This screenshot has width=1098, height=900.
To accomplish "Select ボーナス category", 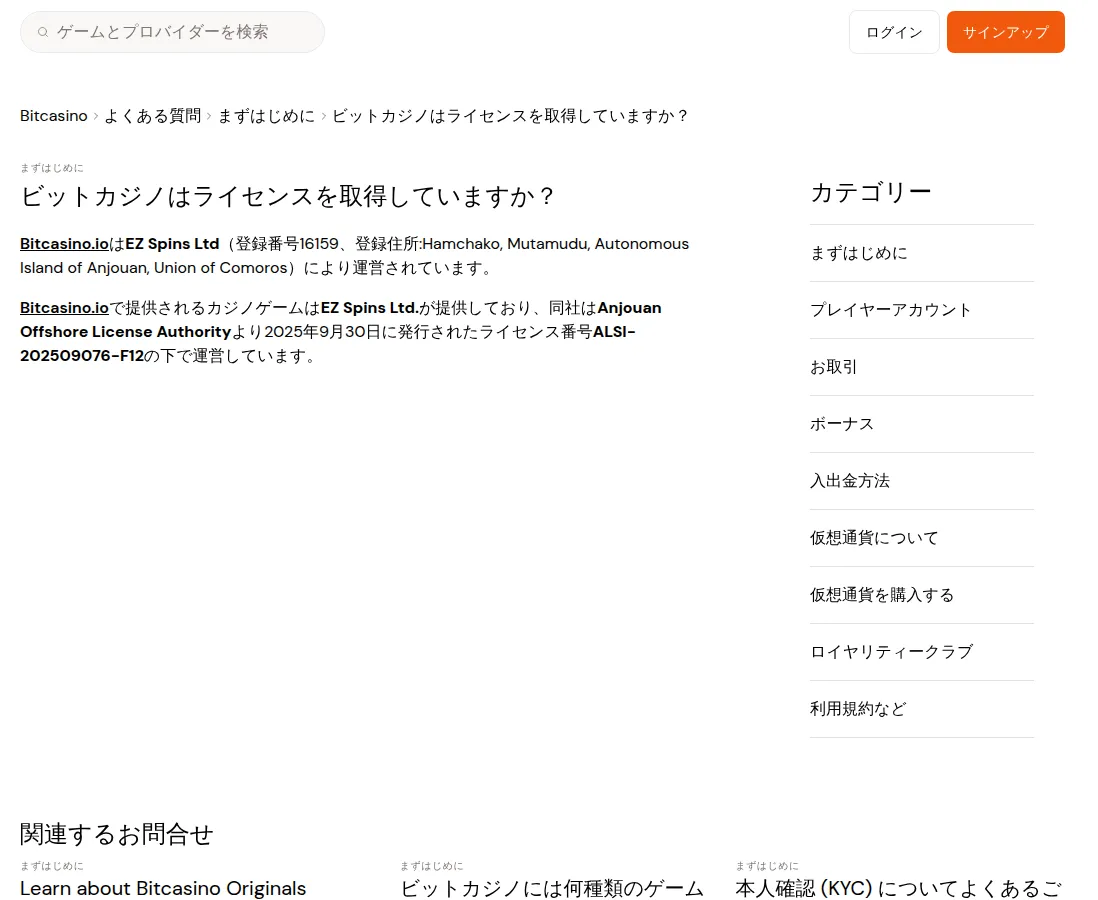I will [922, 424].
